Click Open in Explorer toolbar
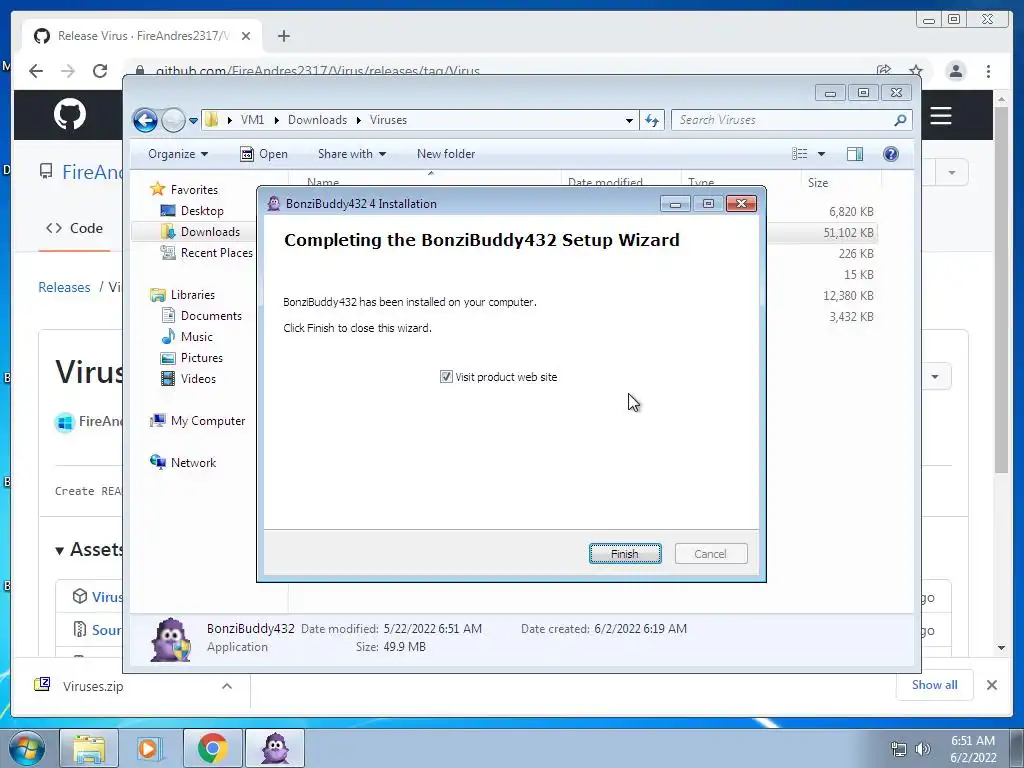This screenshot has height=768, width=1024. (264, 153)
